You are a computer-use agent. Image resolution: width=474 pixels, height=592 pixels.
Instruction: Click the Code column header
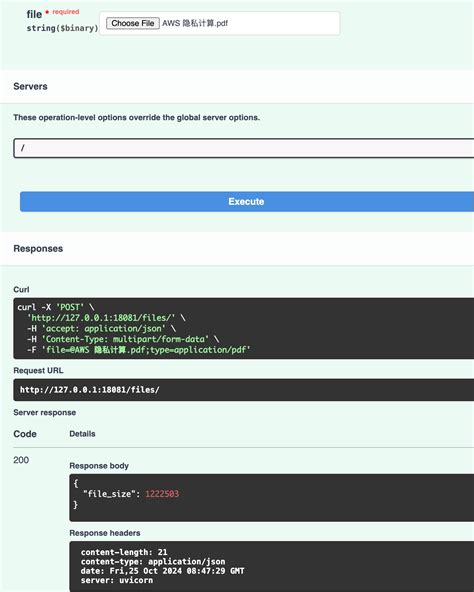click(25, 434)
